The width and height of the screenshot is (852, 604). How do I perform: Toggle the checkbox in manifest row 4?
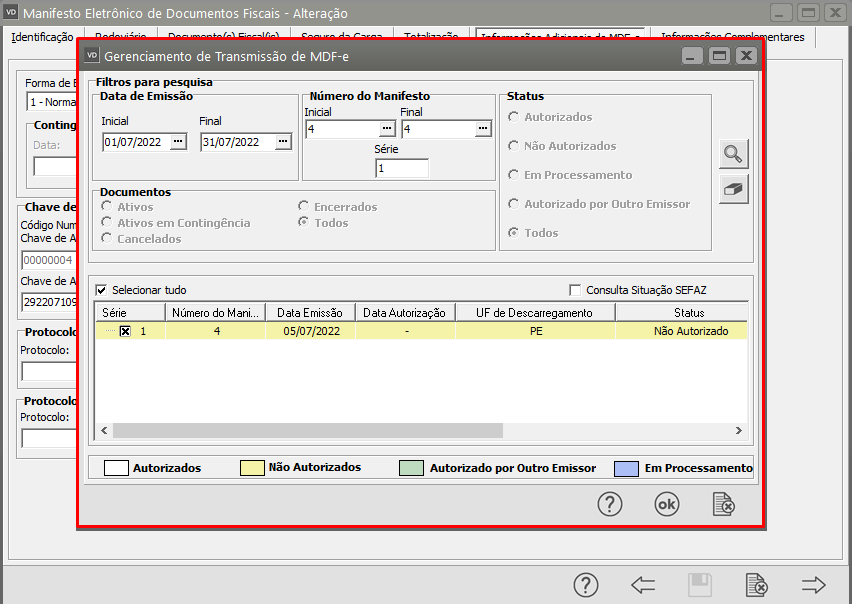(125, 331)
